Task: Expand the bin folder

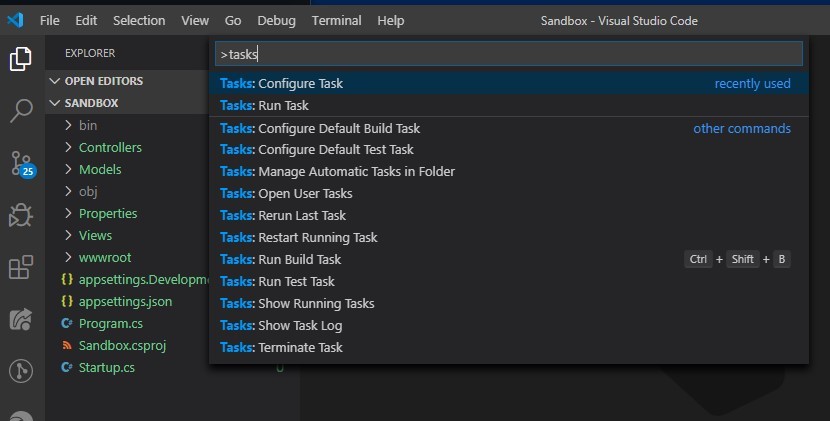Action: coord(68,125)
